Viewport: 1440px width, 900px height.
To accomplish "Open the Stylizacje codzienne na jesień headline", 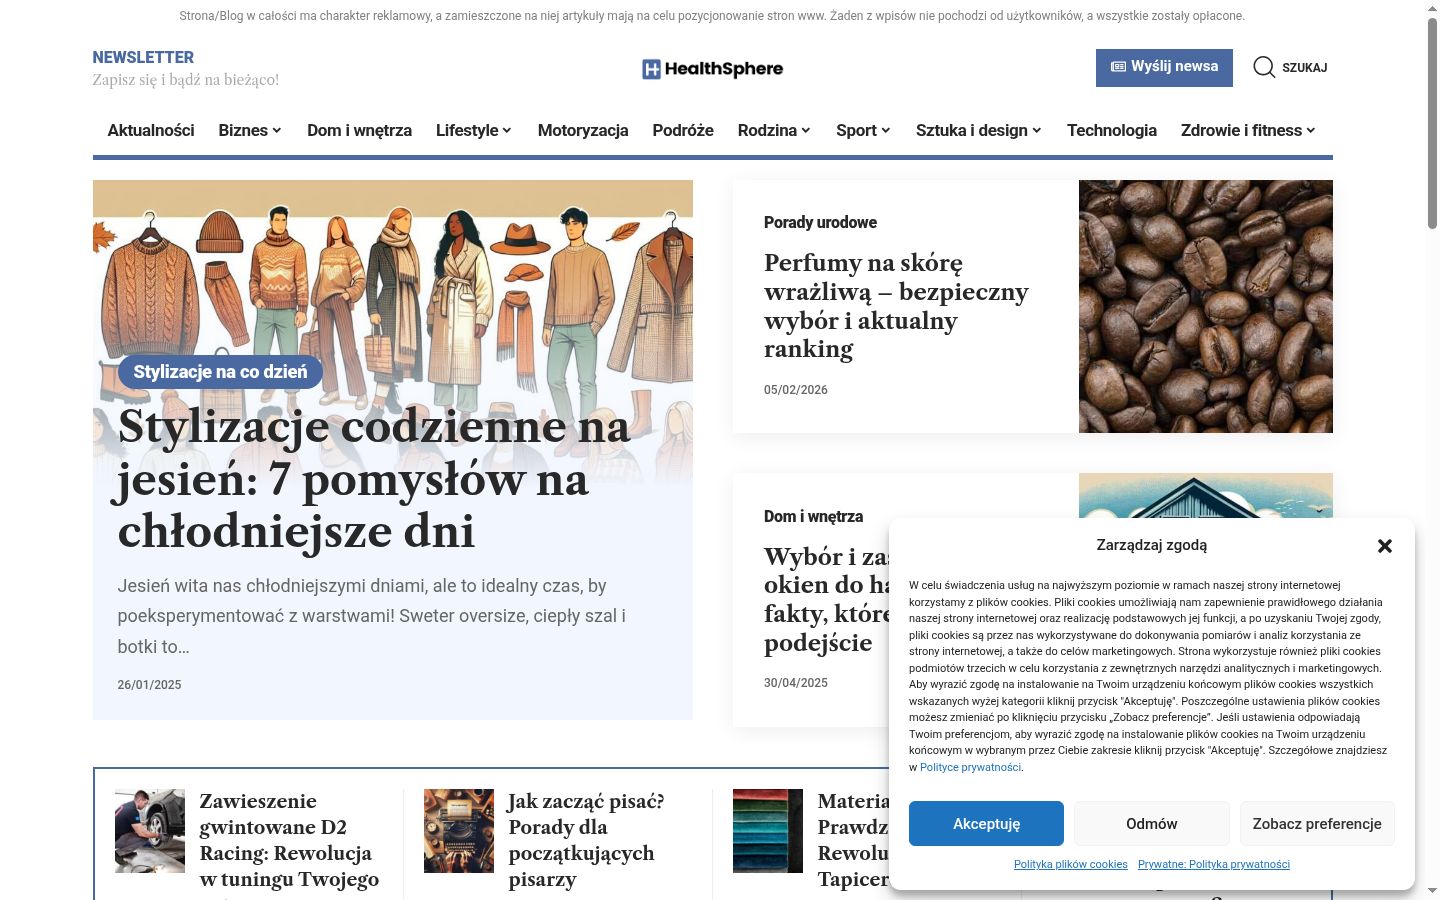I will (x=374, y=479).
